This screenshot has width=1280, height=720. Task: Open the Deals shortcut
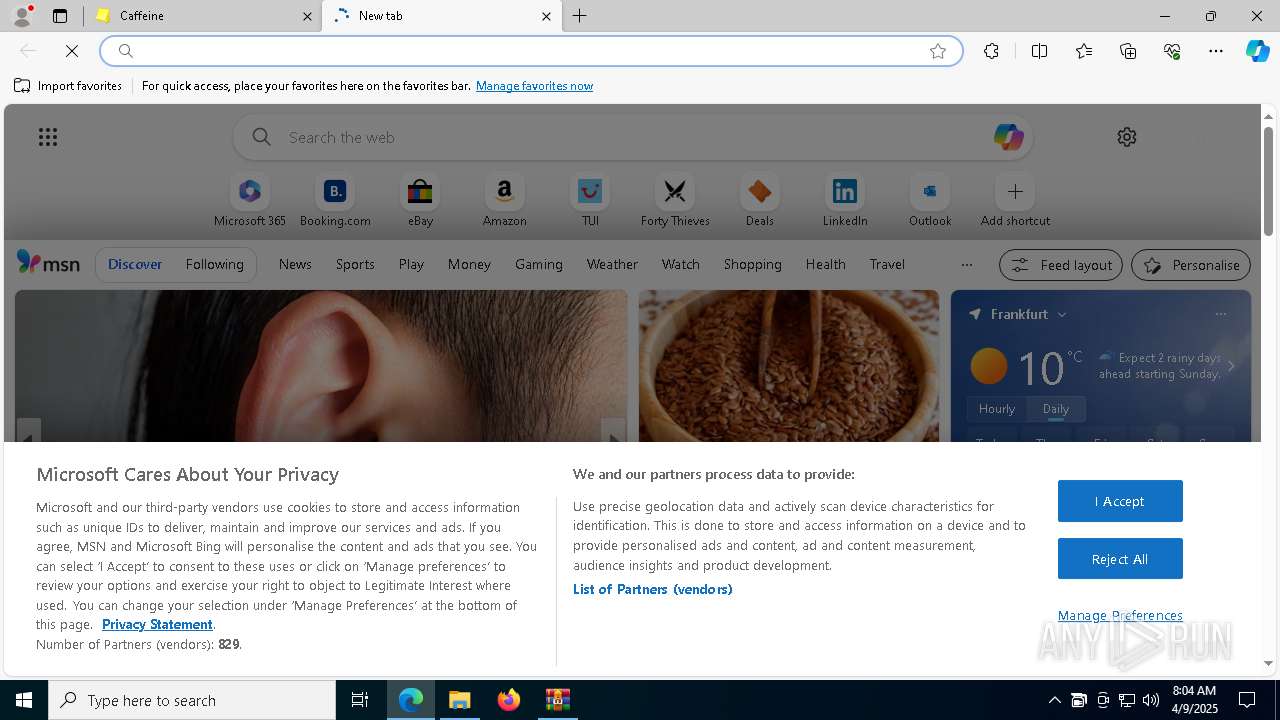(x=760, y=200)
